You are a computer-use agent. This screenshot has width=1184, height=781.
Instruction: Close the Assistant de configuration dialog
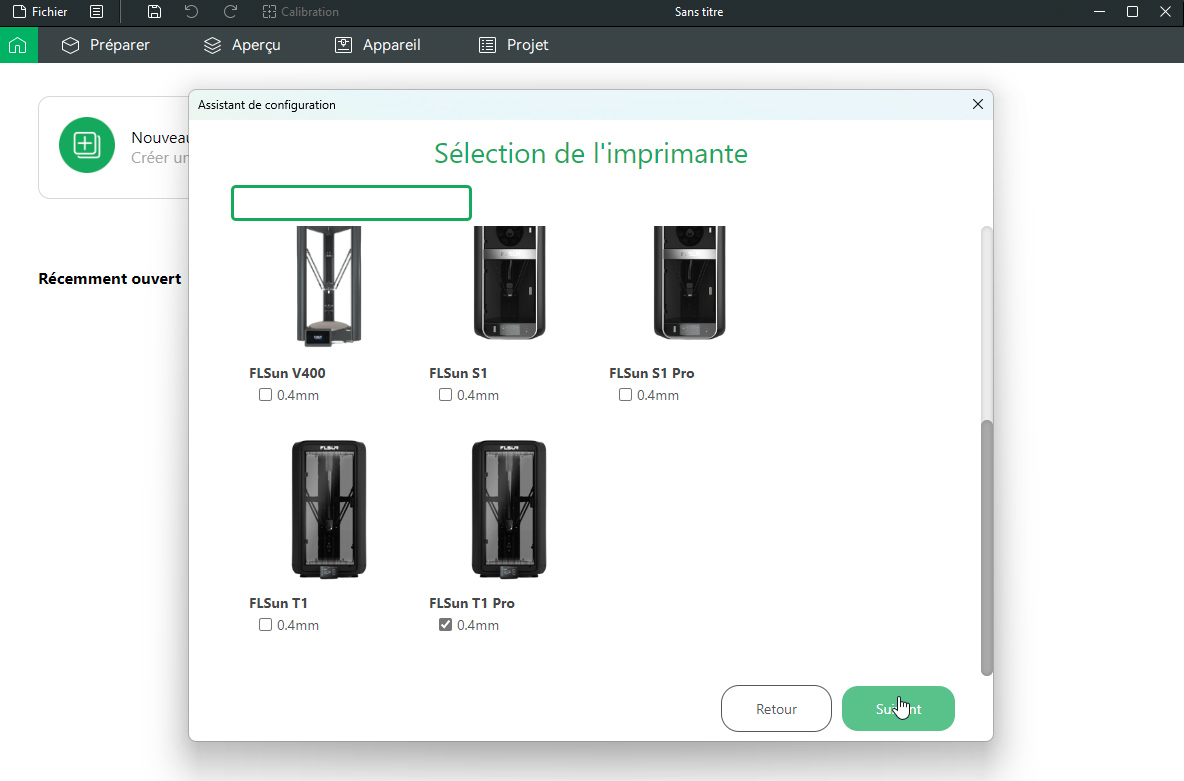click(978, 104)
